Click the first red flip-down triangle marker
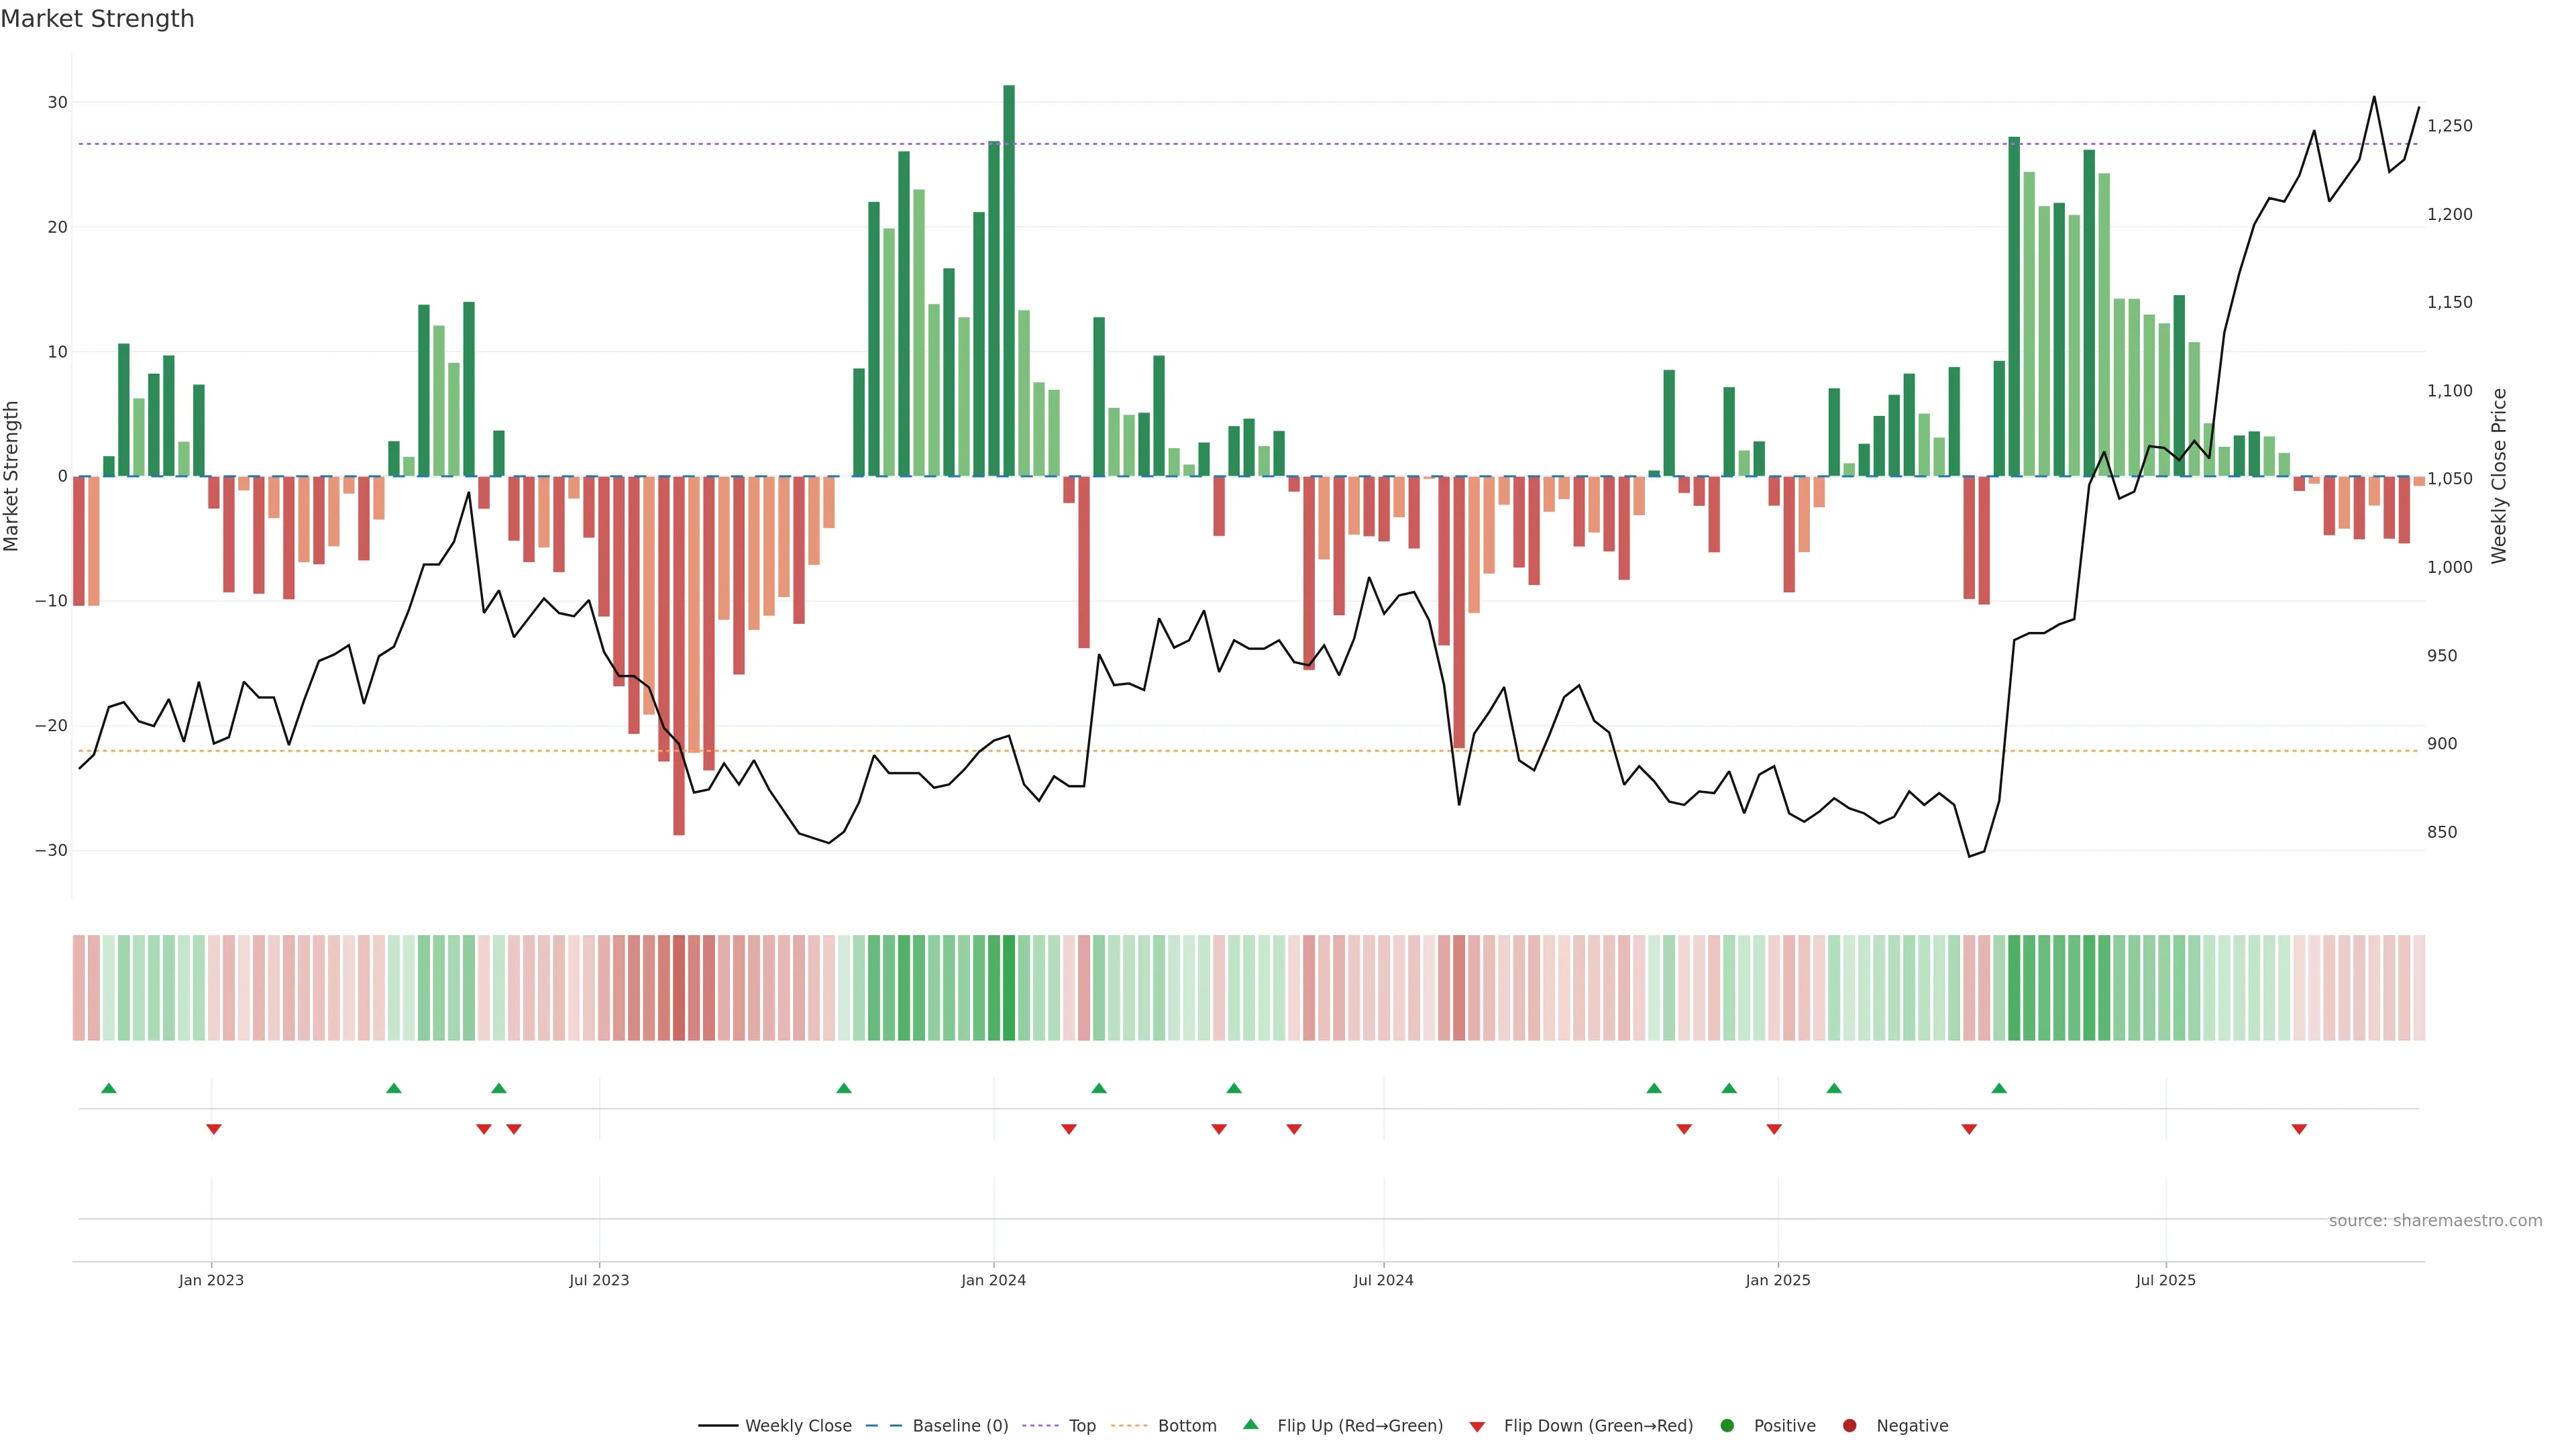 (213, 1129)
